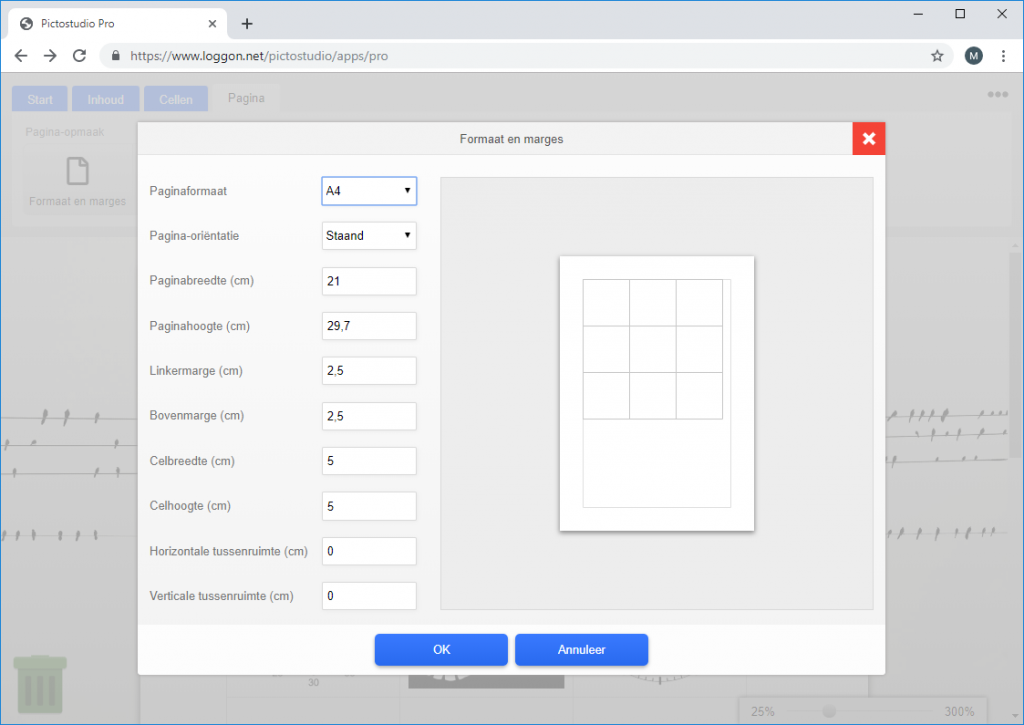
Task: Go back with the browser back arrow
Action: [x=21, y=56]
